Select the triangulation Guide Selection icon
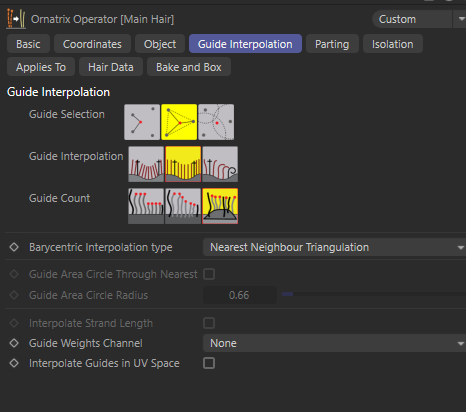The width and height of the screenshot is (466, 412). (179, 122)
